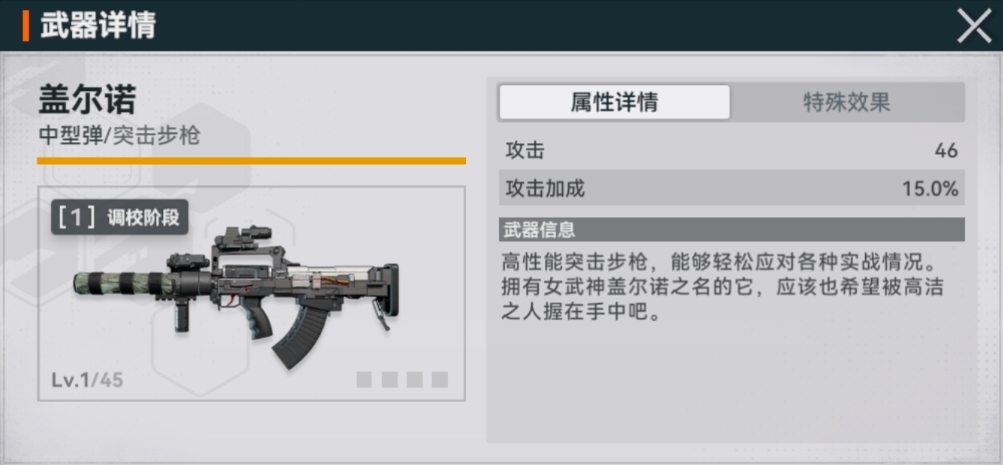Viewport: 1003px width, 465px height.
Task: Click the 中型弹/突击步枪 type label
Action: coord(120,136)
